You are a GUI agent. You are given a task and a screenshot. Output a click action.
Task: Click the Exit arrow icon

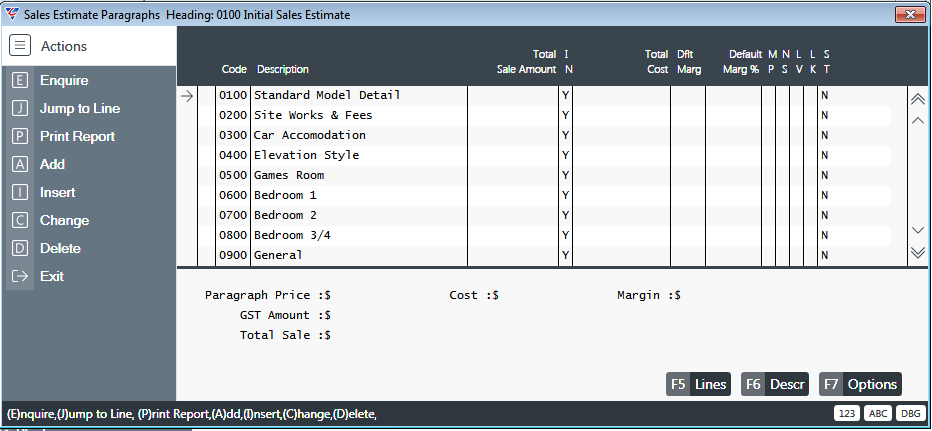click(20, 276)
